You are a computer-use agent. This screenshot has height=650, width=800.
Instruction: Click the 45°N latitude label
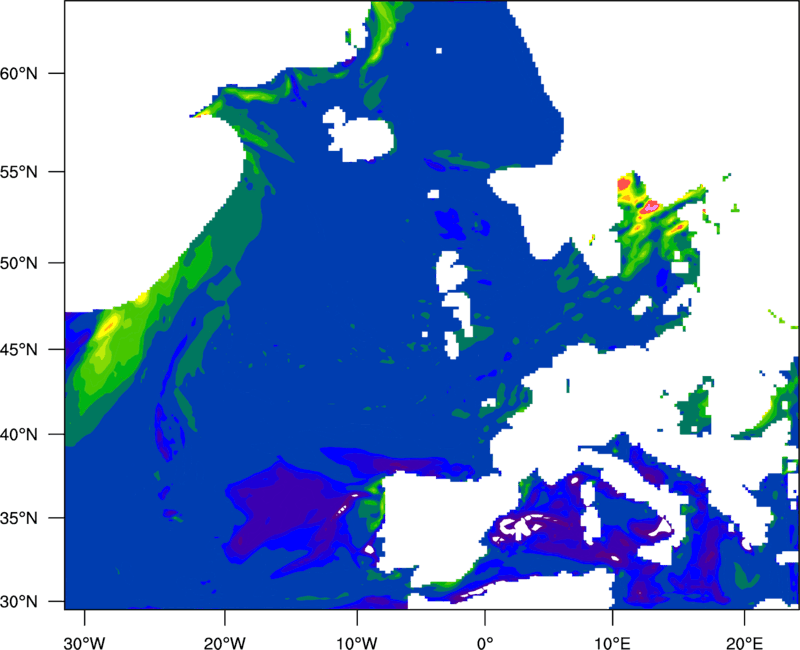[19, 349]
